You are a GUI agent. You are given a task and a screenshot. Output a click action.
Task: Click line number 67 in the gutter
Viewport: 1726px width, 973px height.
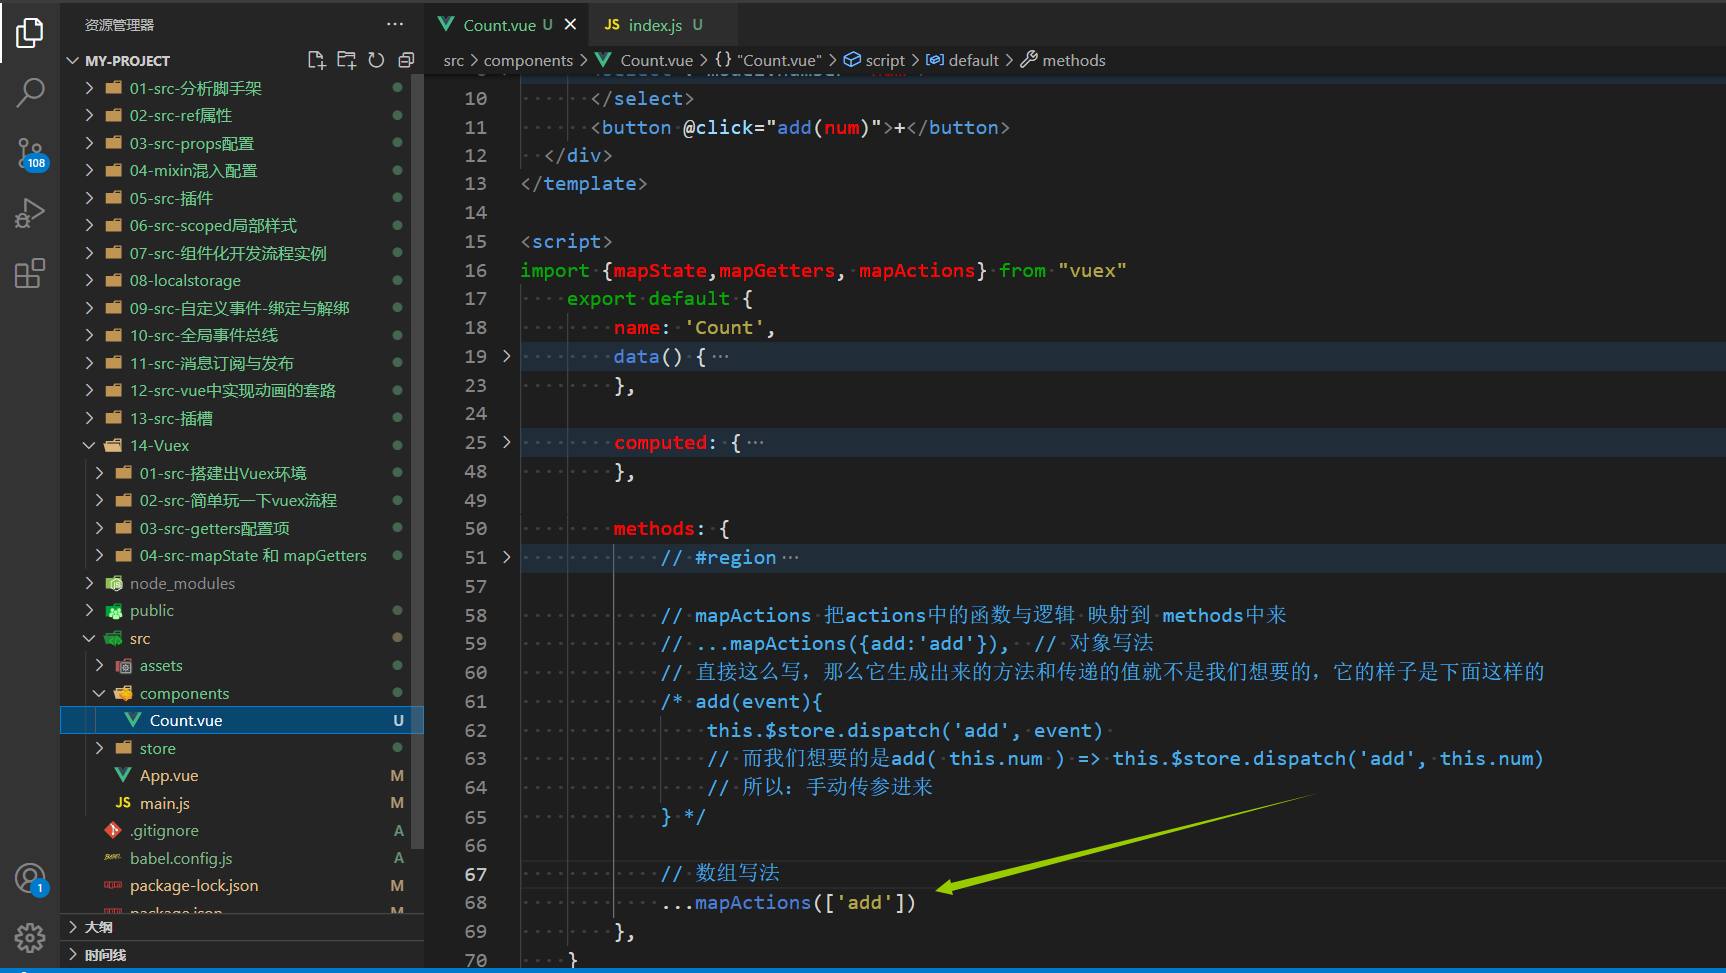[x=476, y=874]
